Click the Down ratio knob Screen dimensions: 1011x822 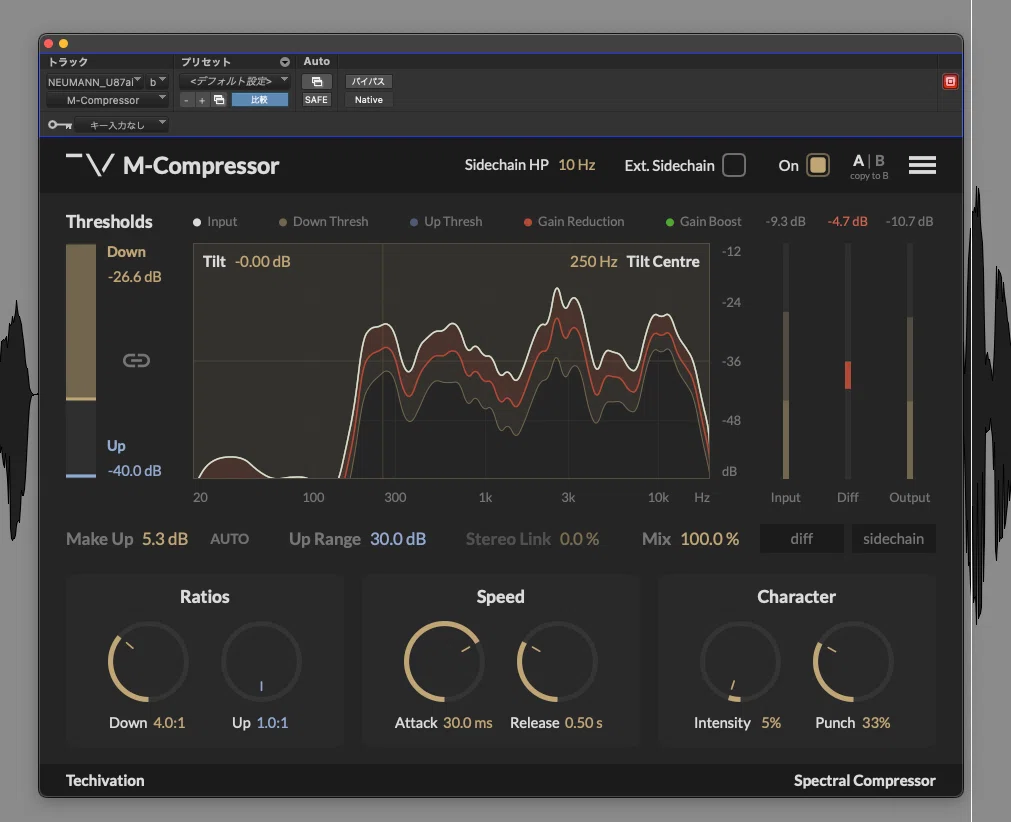click(x=148, y=661)
